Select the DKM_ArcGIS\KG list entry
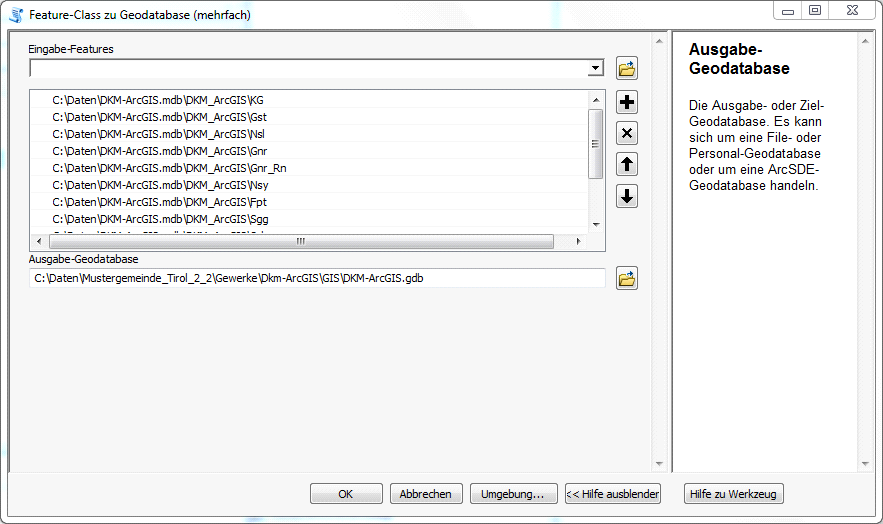883x524 pixels. click(x=158, y=100)
